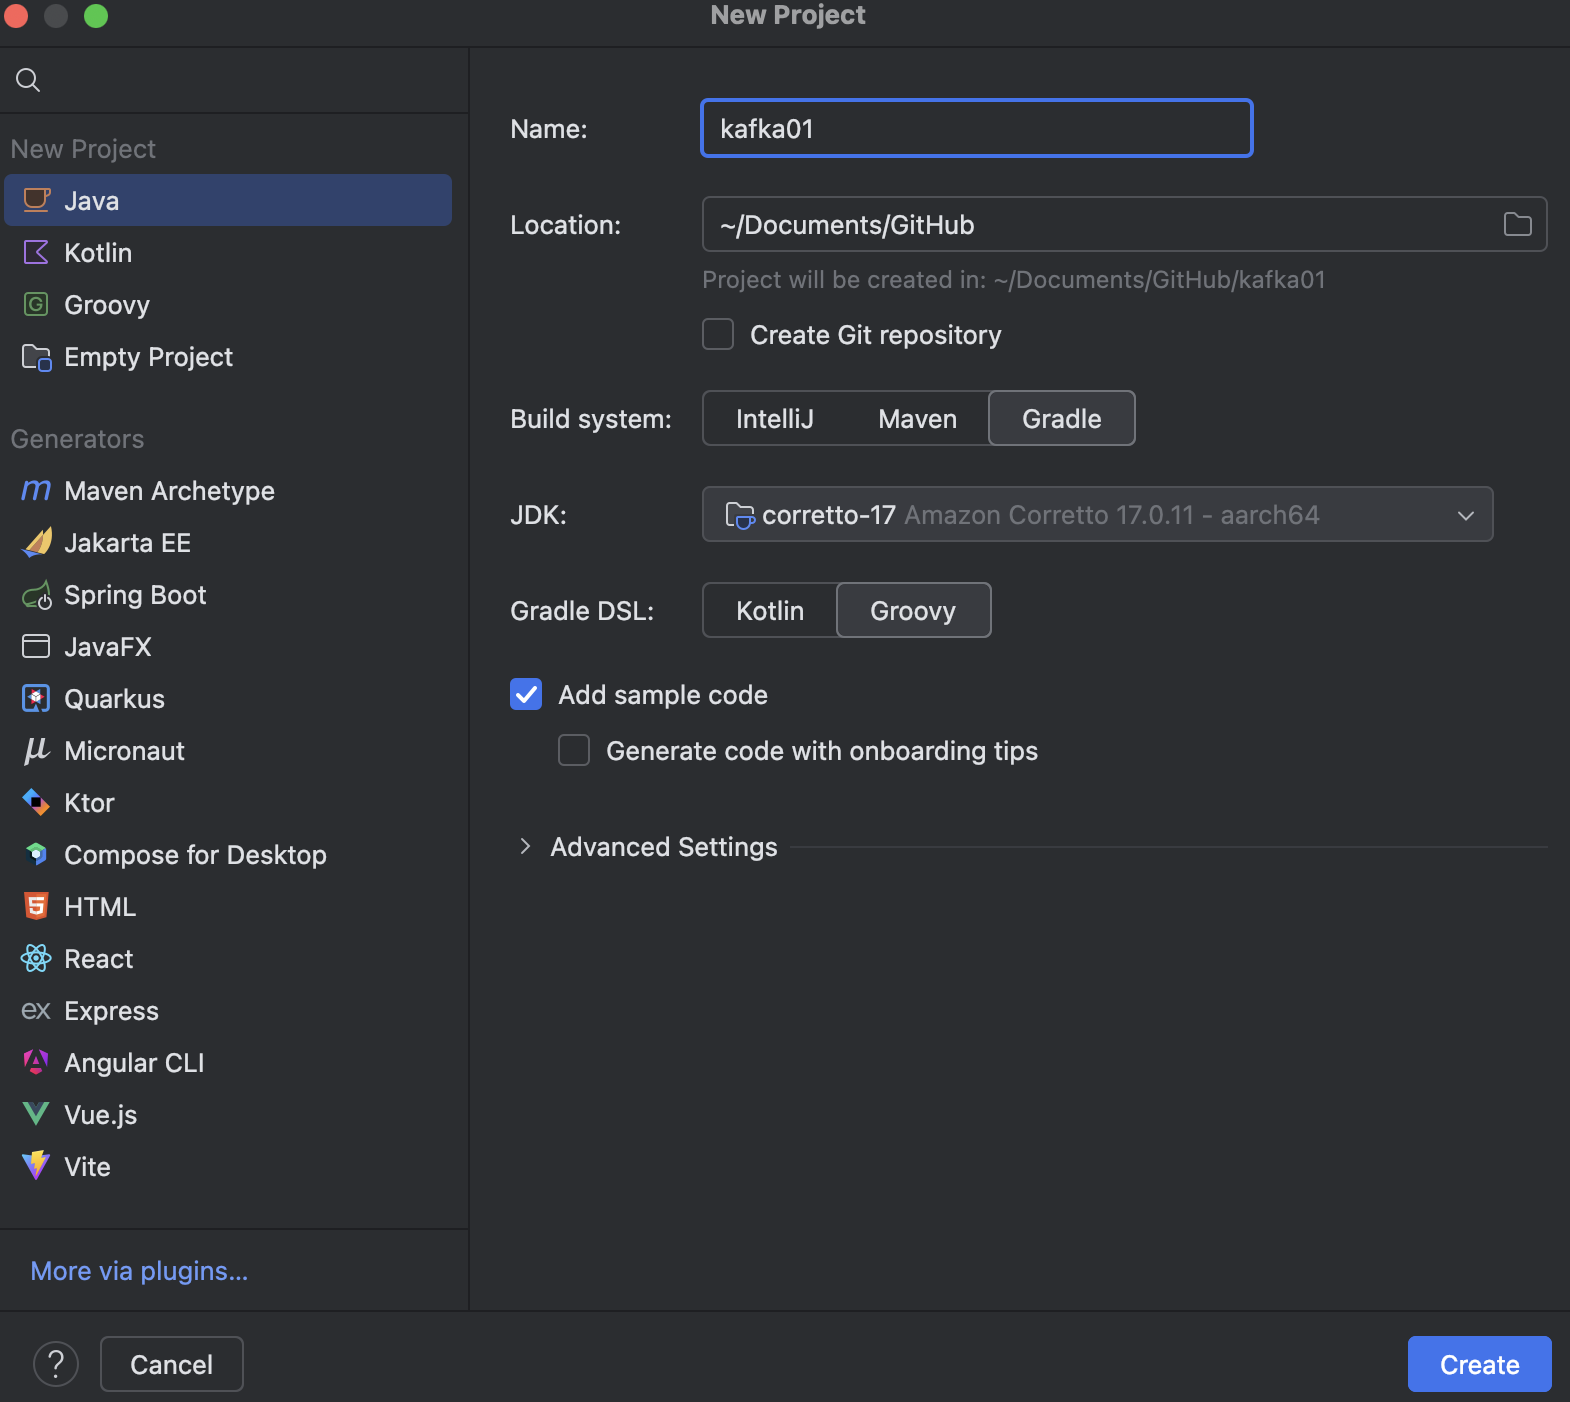The height and width of the screenshot is (1402, 1570).
Task: Click the Cancel button
Action: click(x=172, y=1364)
